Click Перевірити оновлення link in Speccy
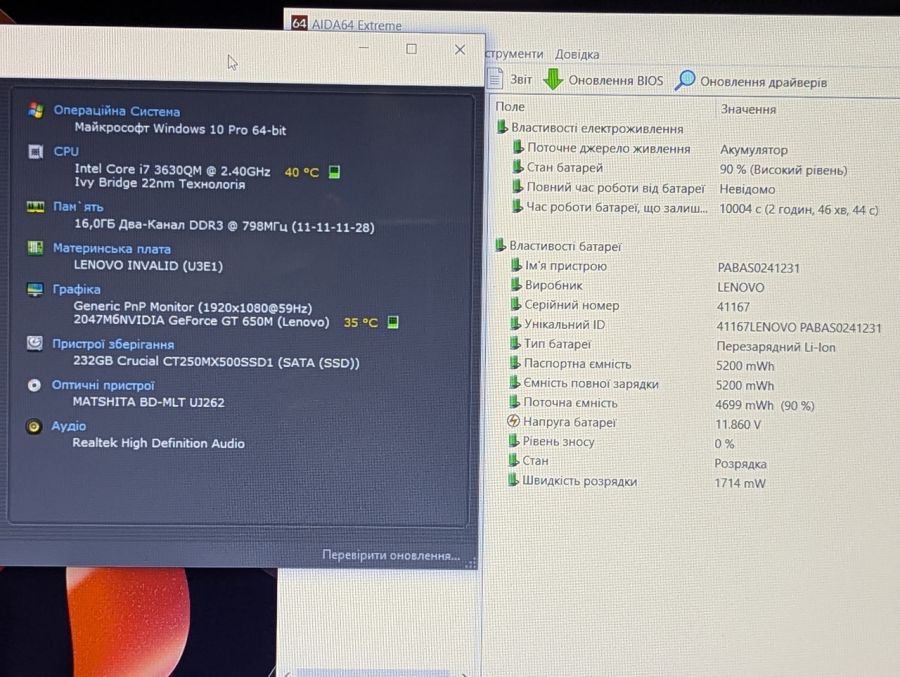The height and width of the screenshot is (677, 900). tap(391, 555)
